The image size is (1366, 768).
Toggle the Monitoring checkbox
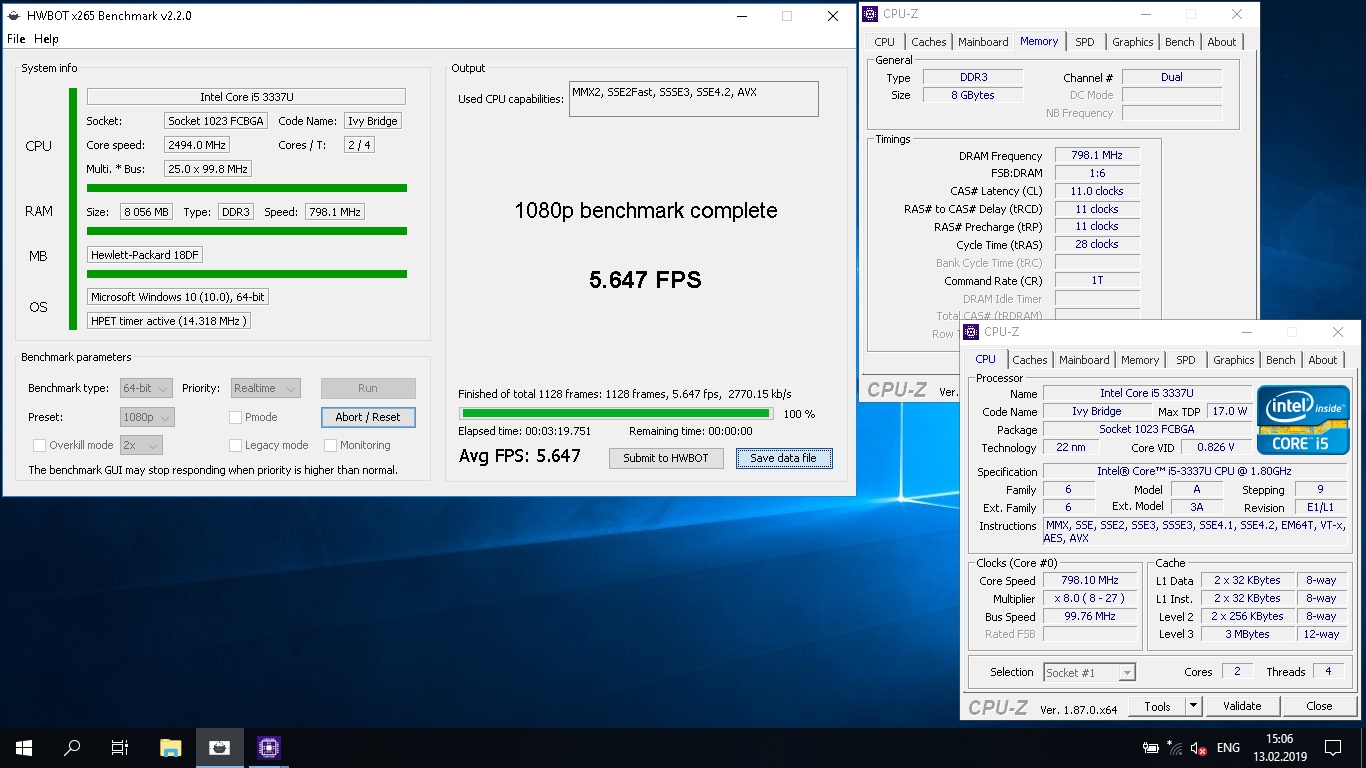pyautogui.click(x=330, y=445)
